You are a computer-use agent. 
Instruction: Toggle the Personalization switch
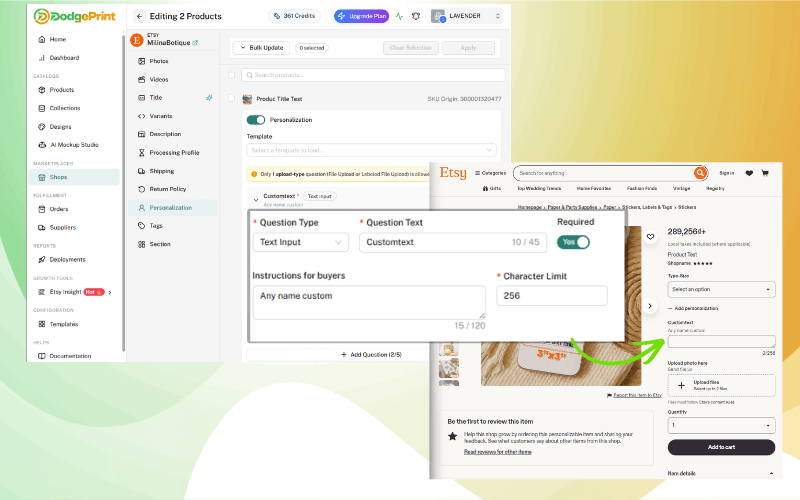(256, 120)
